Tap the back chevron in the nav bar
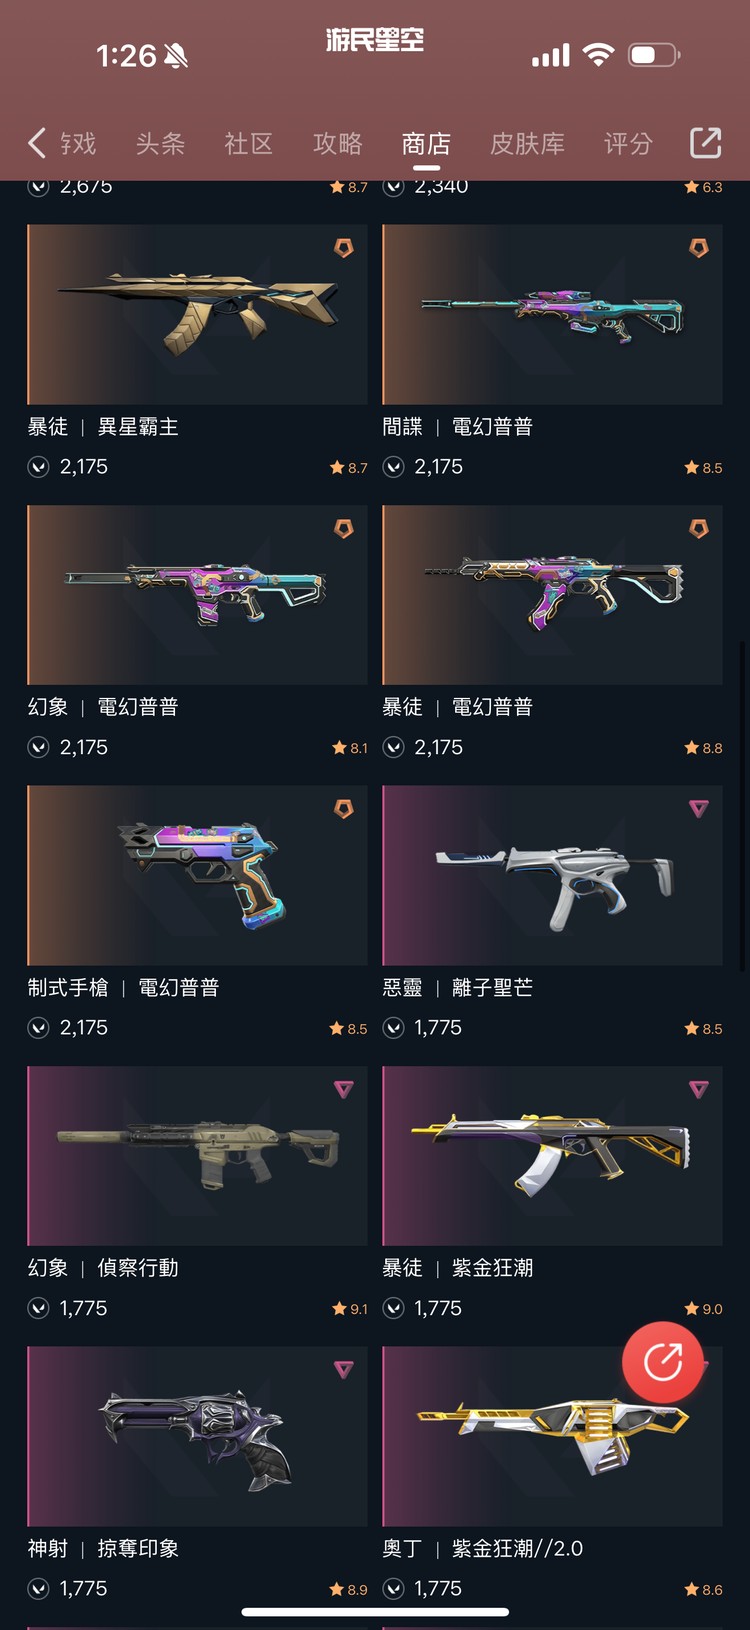The image size is (750, 1630). [x=37, y=143]
